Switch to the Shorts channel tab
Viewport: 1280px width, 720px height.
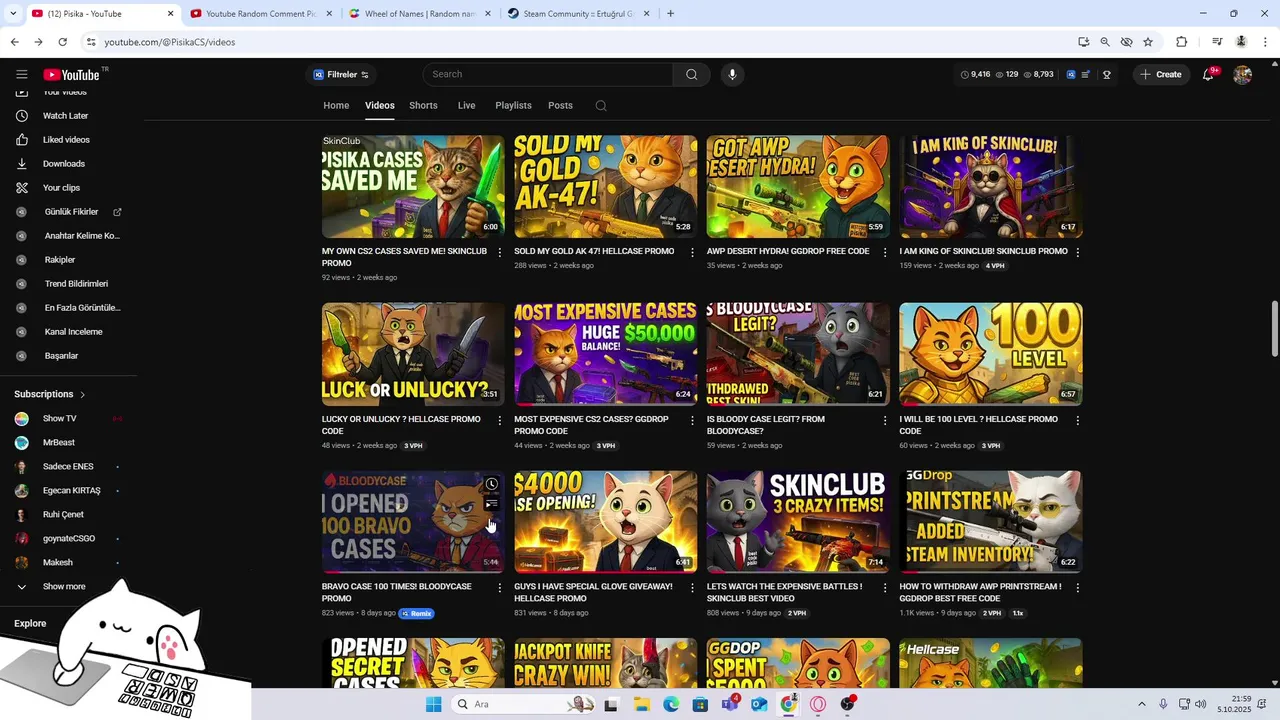tap(423, 105)
